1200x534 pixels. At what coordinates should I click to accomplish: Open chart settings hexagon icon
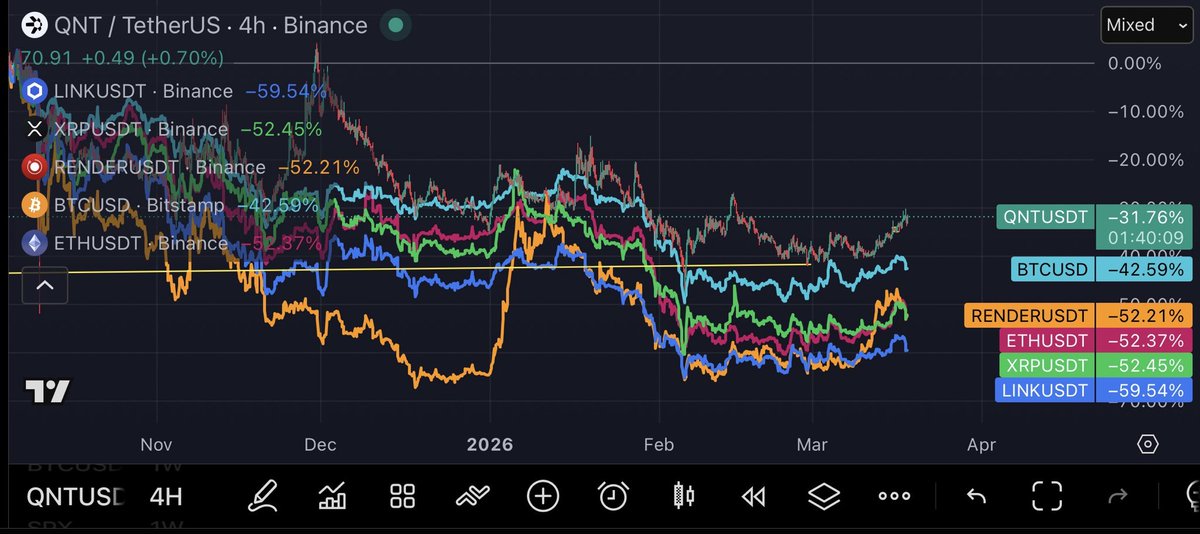coord(1148,444)
